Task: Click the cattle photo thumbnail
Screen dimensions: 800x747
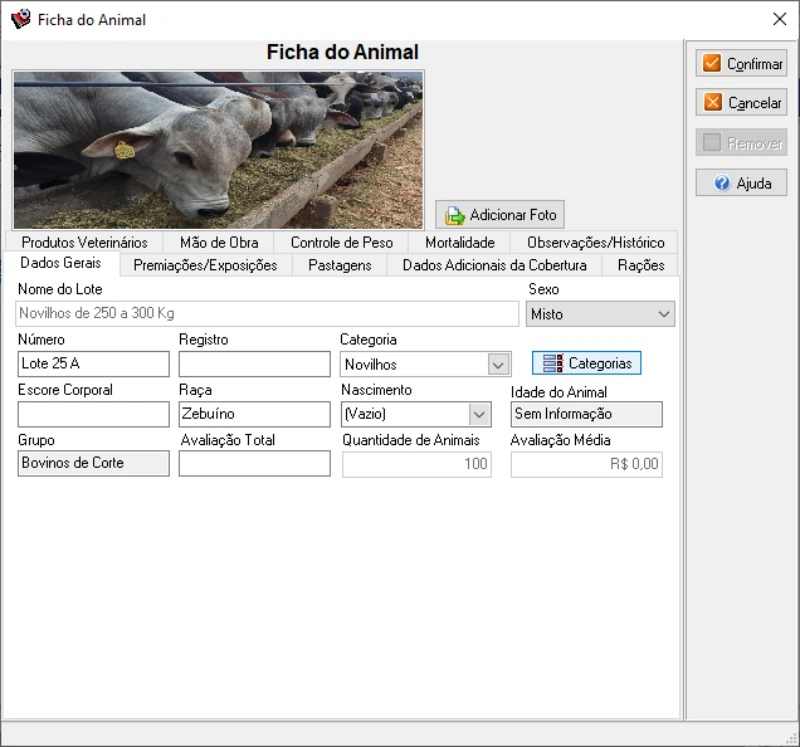Action: pos(218,150)
